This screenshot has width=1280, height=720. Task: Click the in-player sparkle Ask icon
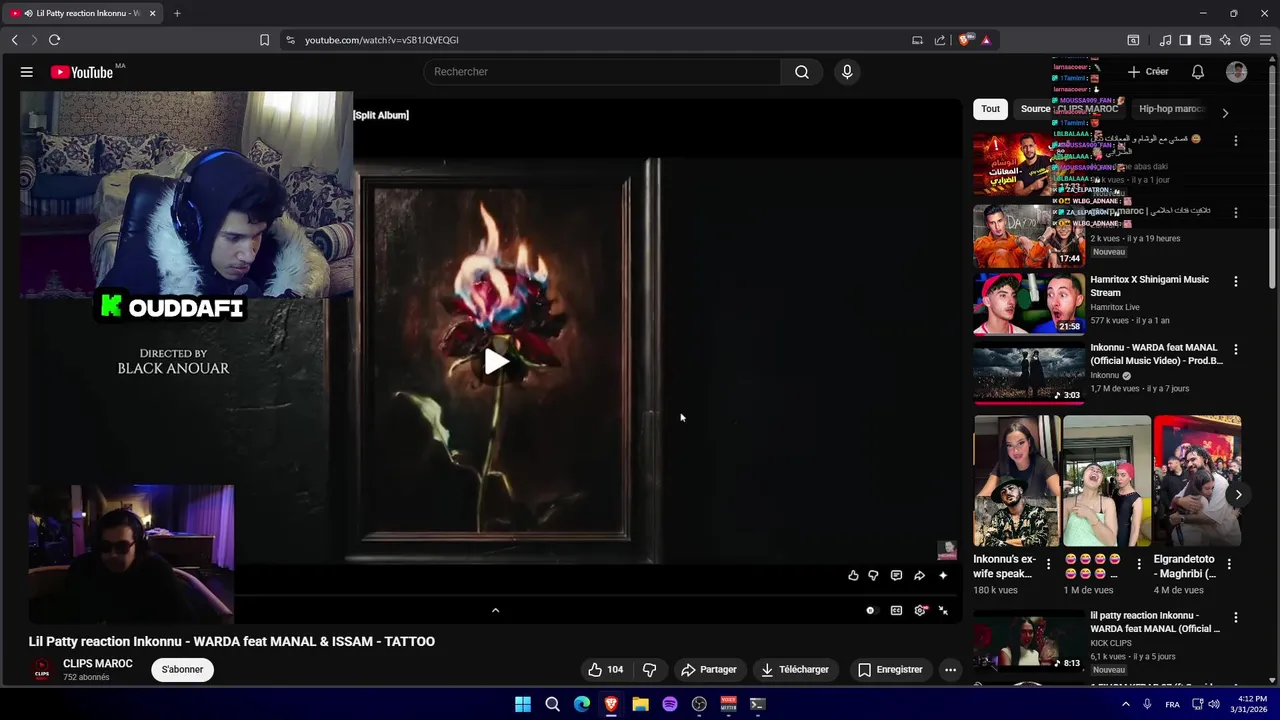click(x=943, y=575)
